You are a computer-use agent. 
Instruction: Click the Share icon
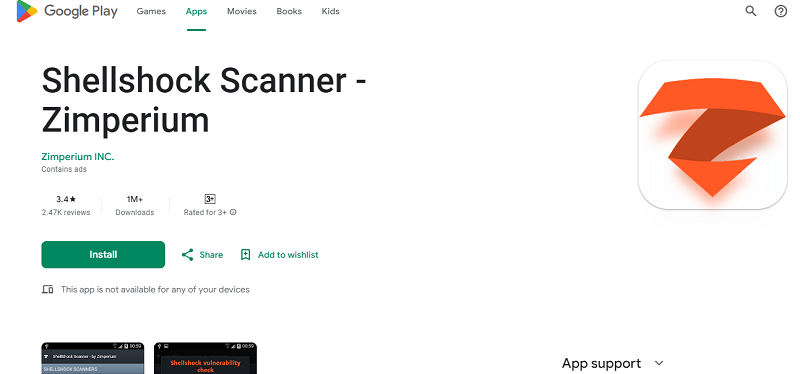pyautogui.click(x=187, y=255)
